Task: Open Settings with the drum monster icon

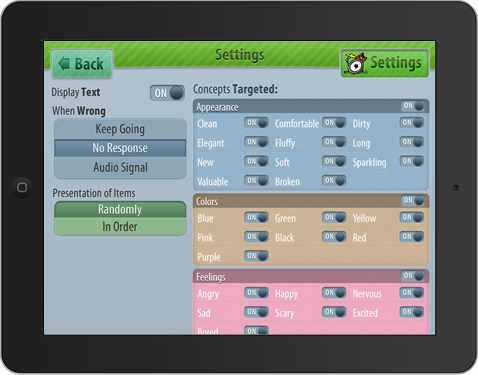Action: [385, 63]
